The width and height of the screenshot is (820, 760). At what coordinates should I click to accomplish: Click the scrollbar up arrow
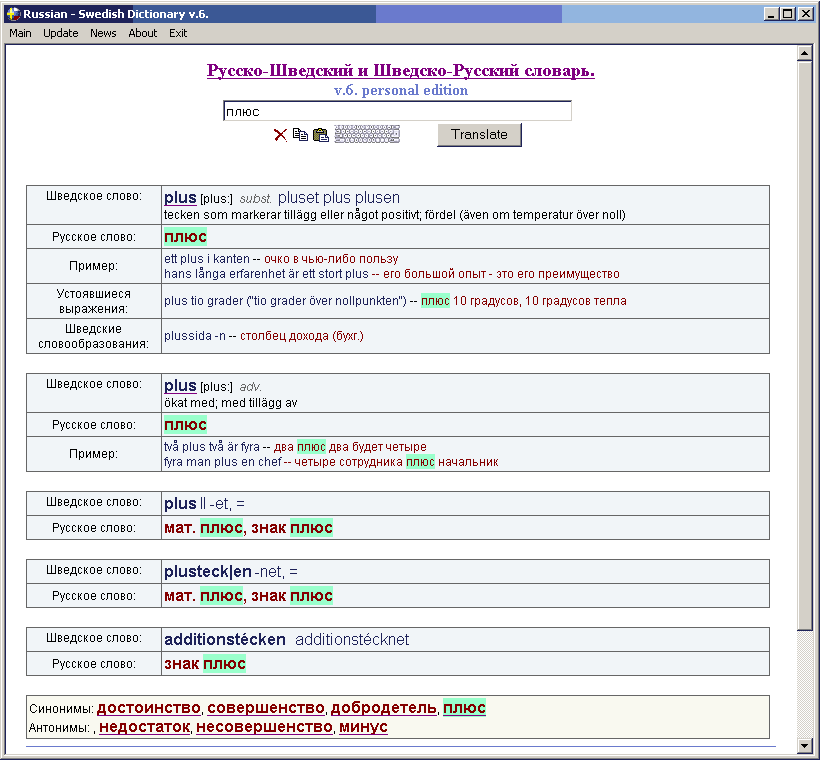coord(805,53)
